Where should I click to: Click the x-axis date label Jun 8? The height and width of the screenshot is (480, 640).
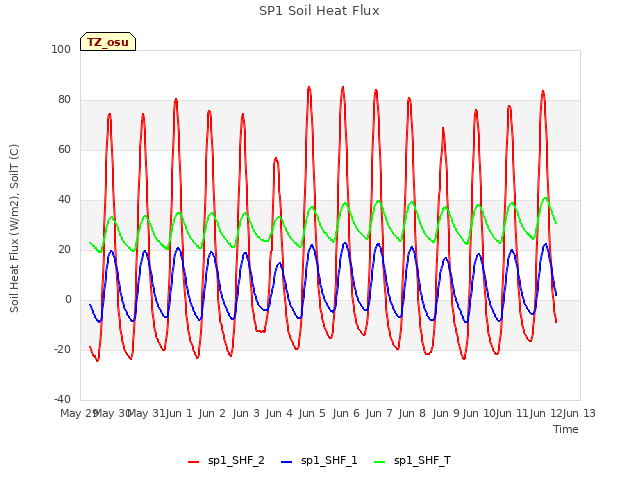[412, 413]
